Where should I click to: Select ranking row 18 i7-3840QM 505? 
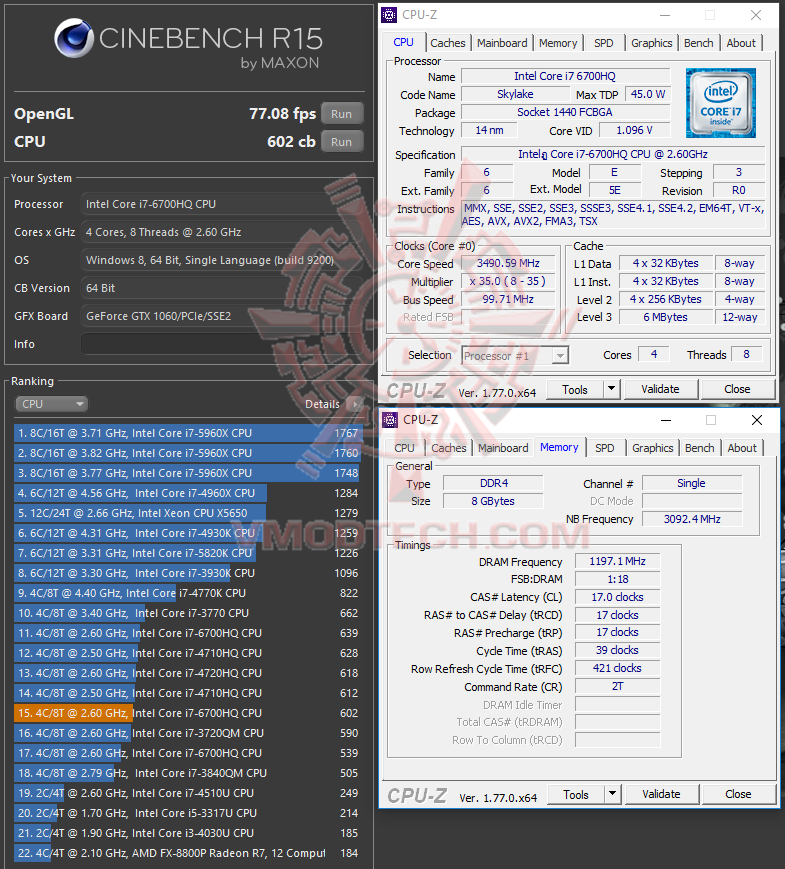coord(188,773)
